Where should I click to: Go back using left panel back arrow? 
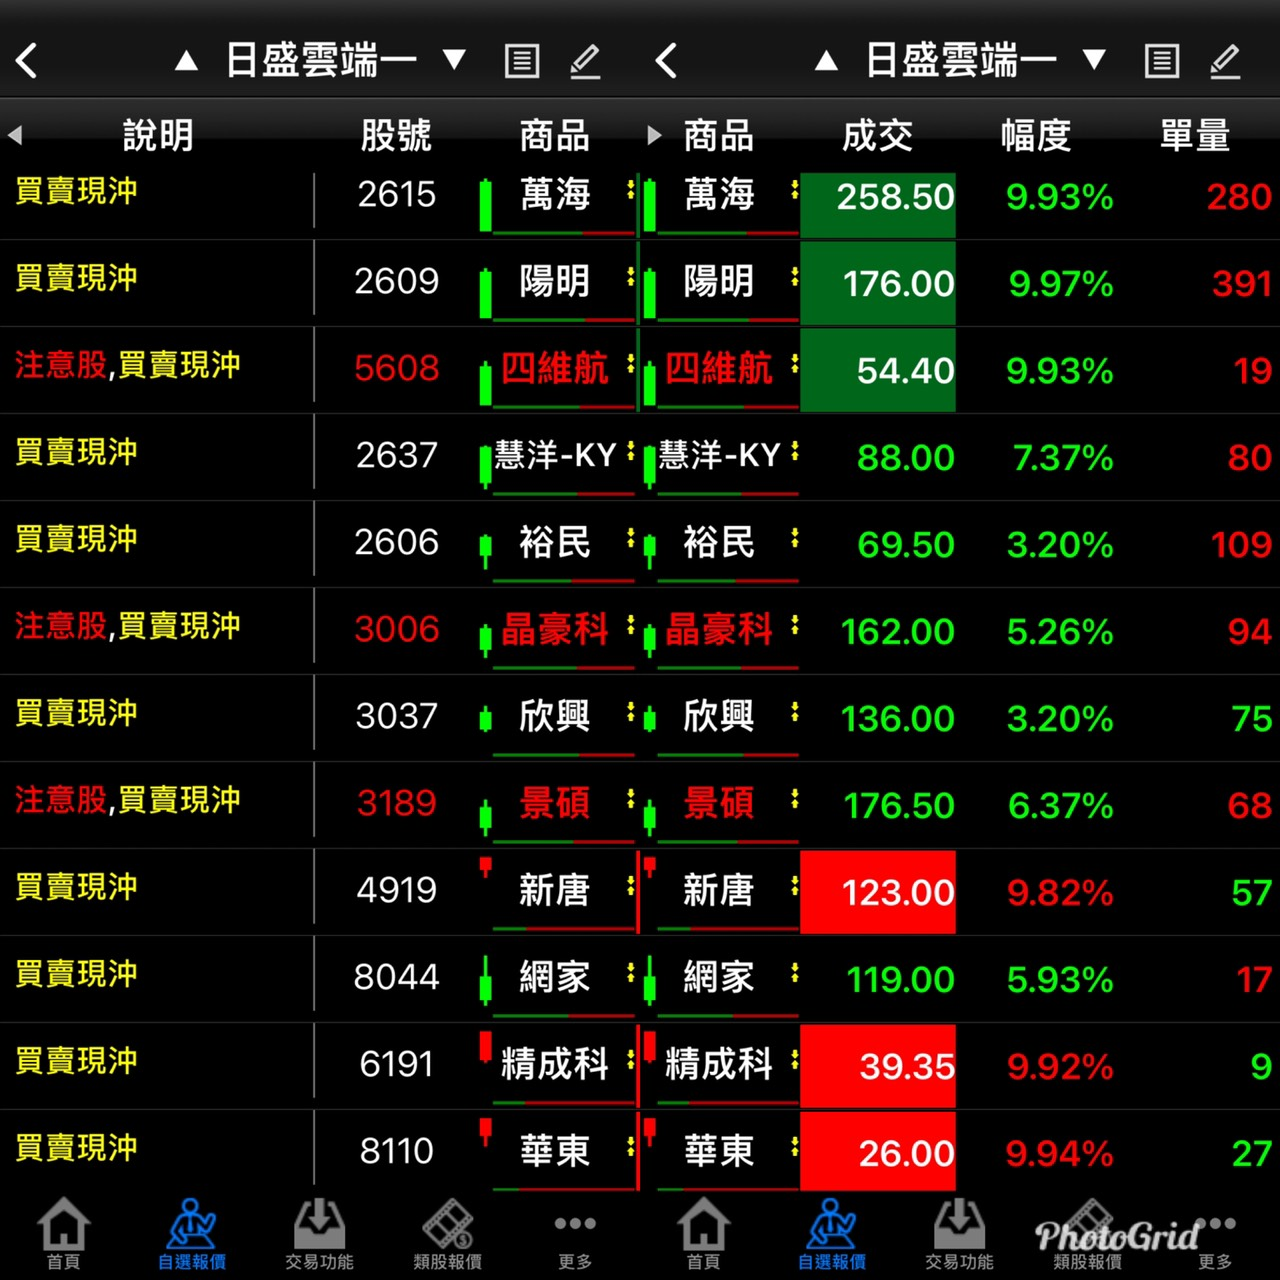[x=27, y=61]
